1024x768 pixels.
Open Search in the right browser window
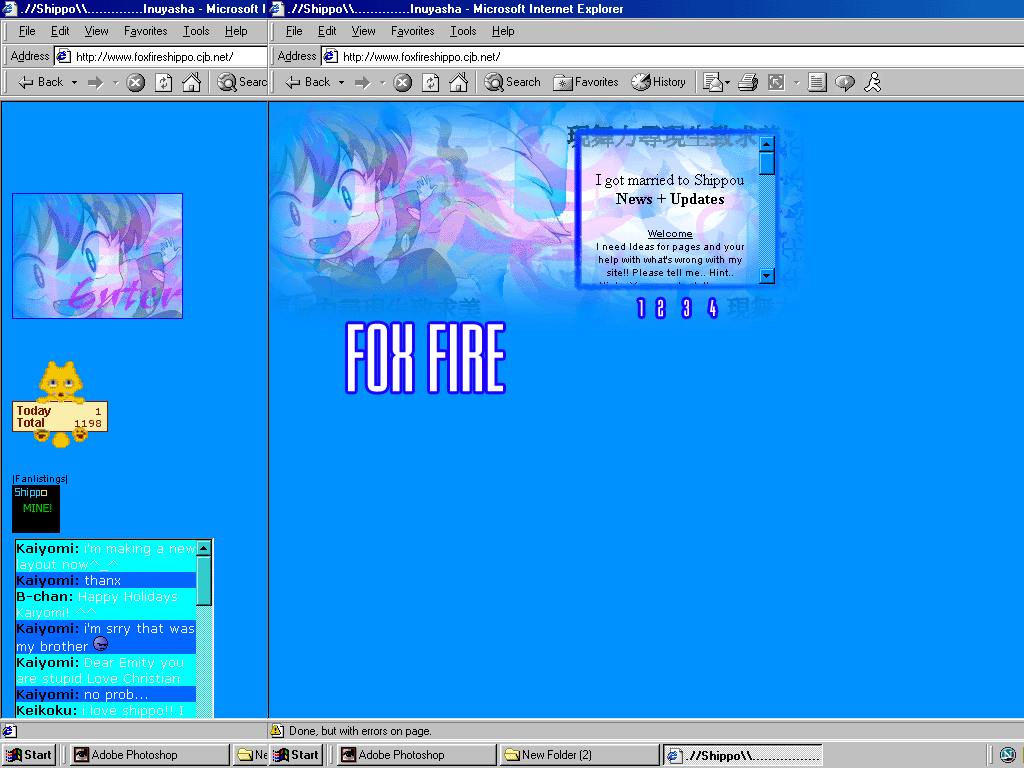[513, 82]
